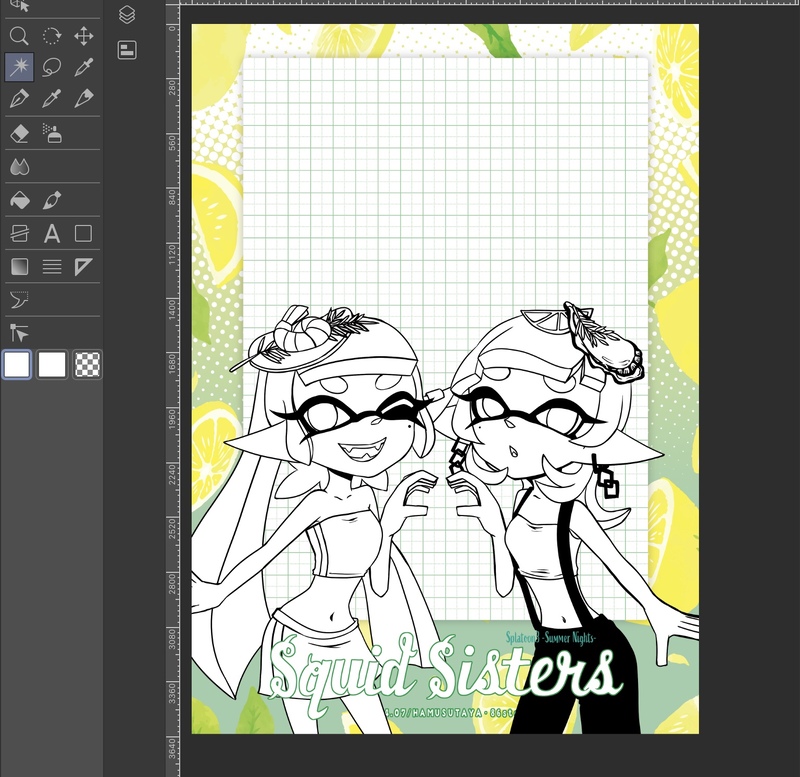
Task: Select the parallel lines stream-line tool
Action: pyautogui.click(x=52, y=267)
